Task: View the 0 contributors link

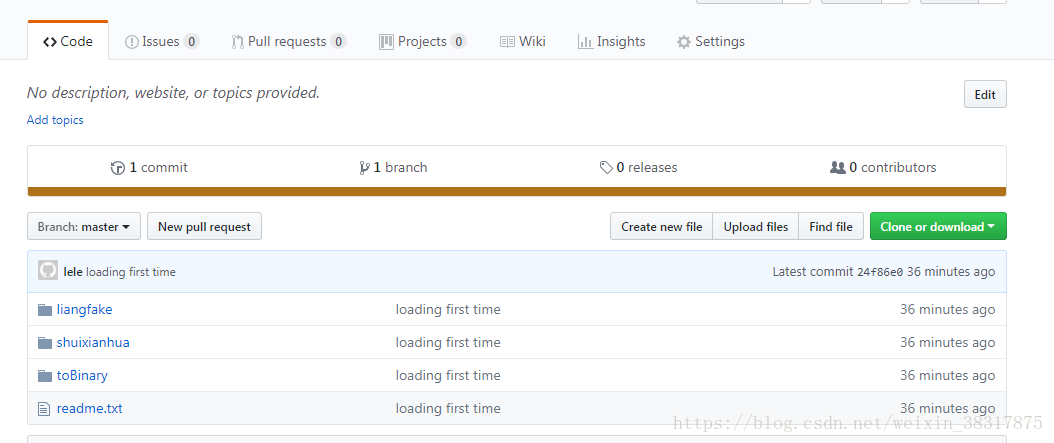Action: 883,167
